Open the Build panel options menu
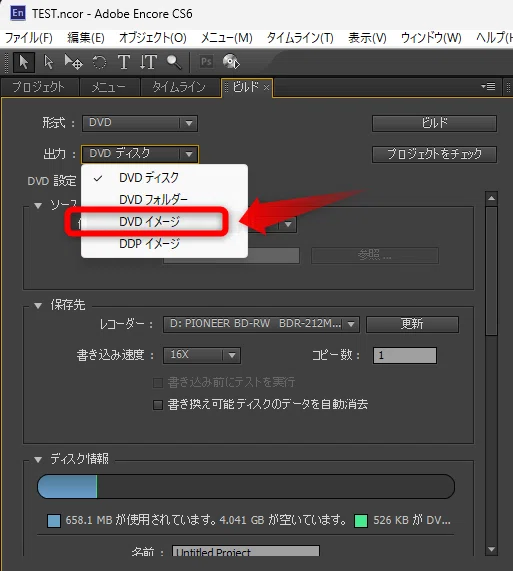The width and height of the screenshot is (513, 571). click(488, 87)
